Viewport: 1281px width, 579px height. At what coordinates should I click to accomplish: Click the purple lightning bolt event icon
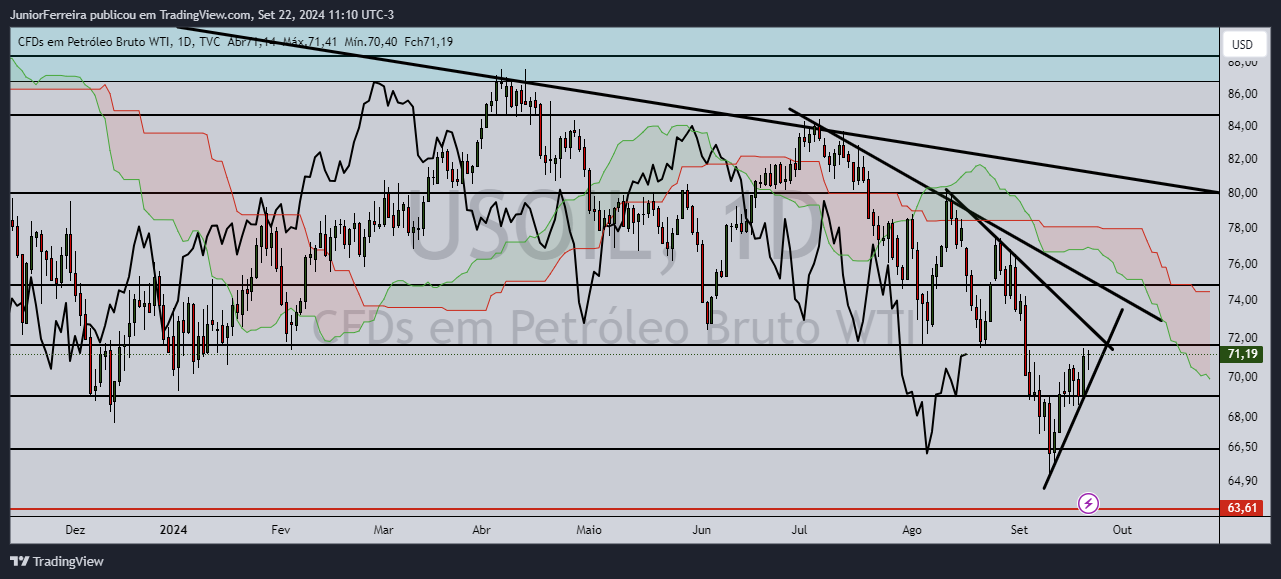(1089, 503)
